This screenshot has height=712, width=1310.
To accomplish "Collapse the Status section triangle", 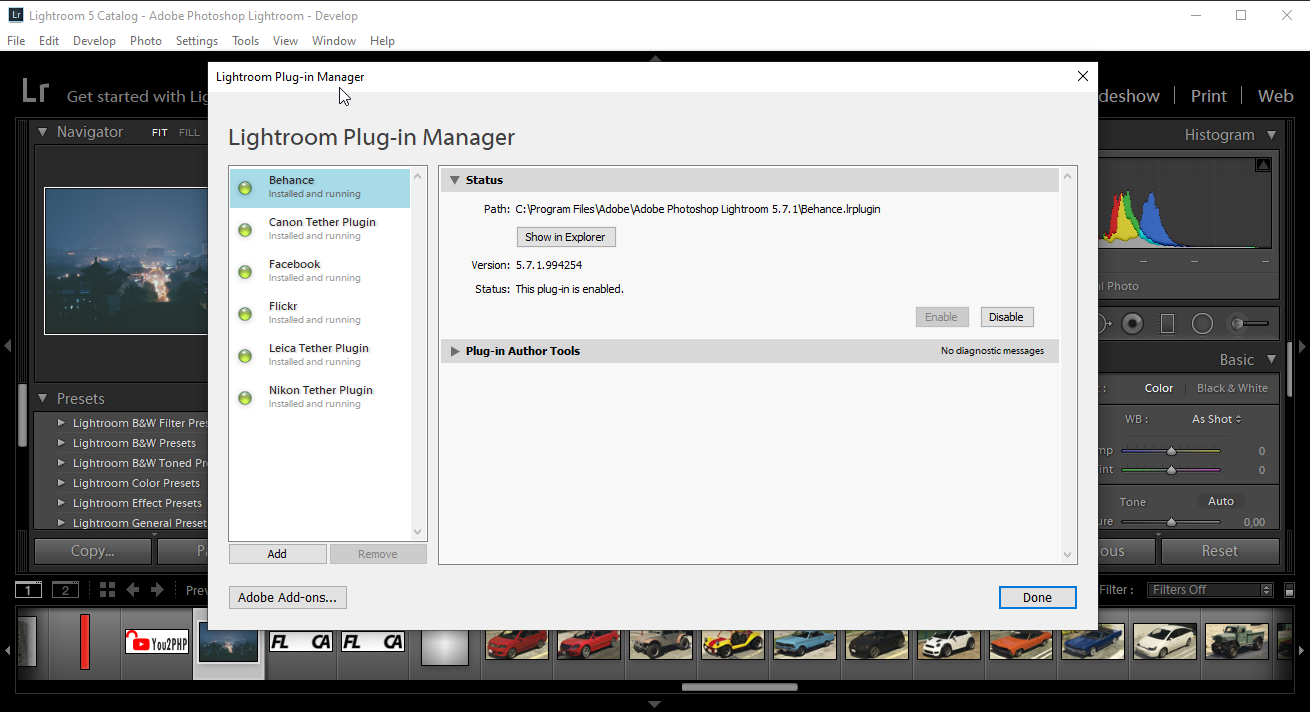I will (455, 180).
